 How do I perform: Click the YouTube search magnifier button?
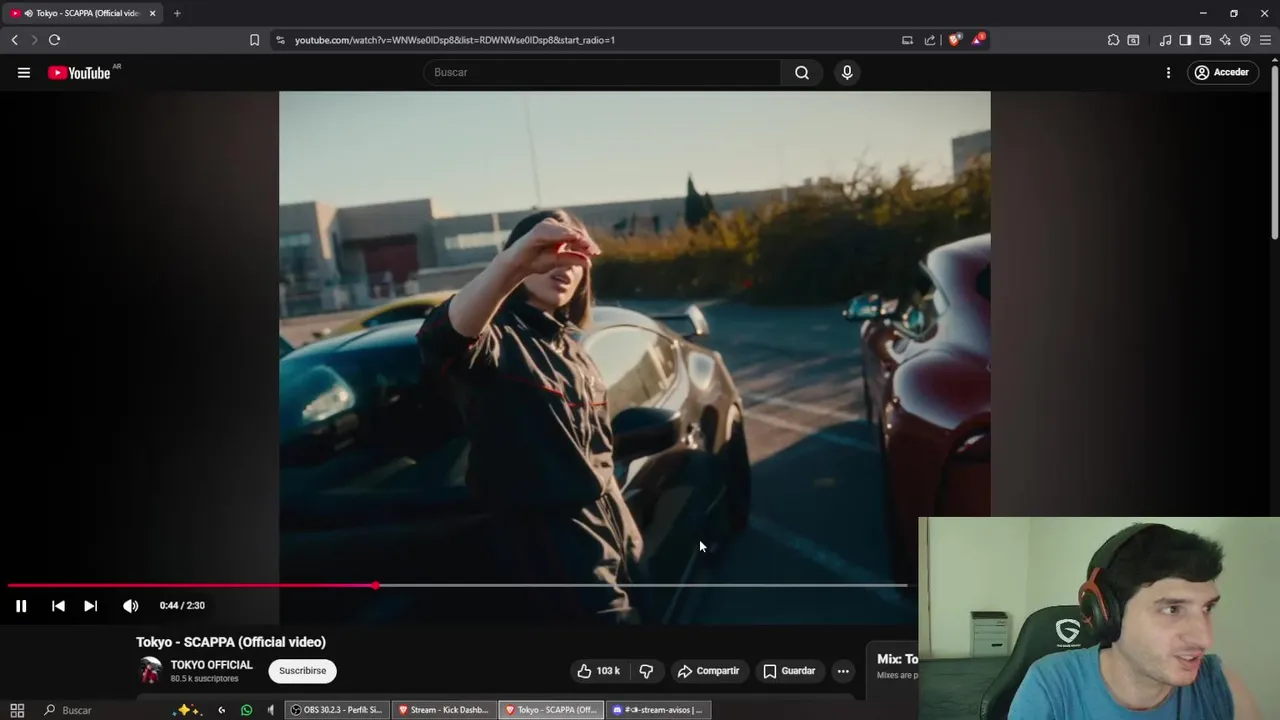[802, 72]
